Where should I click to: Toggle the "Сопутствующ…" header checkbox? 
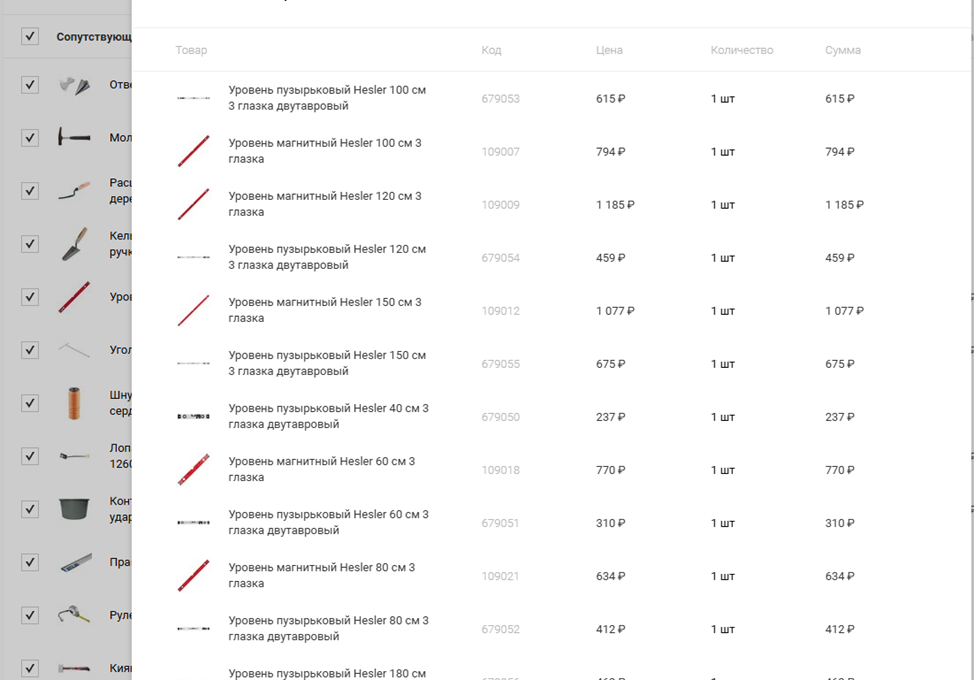(30, 37)
